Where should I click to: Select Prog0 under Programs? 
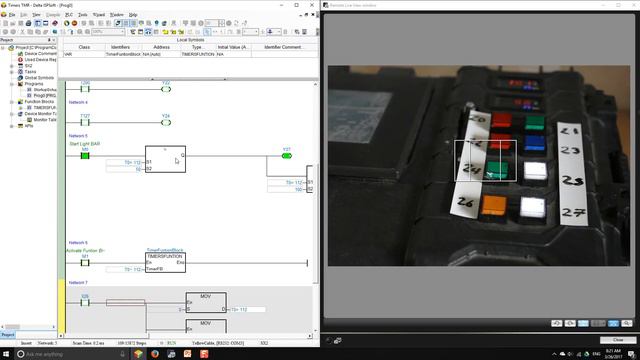tap(45, 96)
